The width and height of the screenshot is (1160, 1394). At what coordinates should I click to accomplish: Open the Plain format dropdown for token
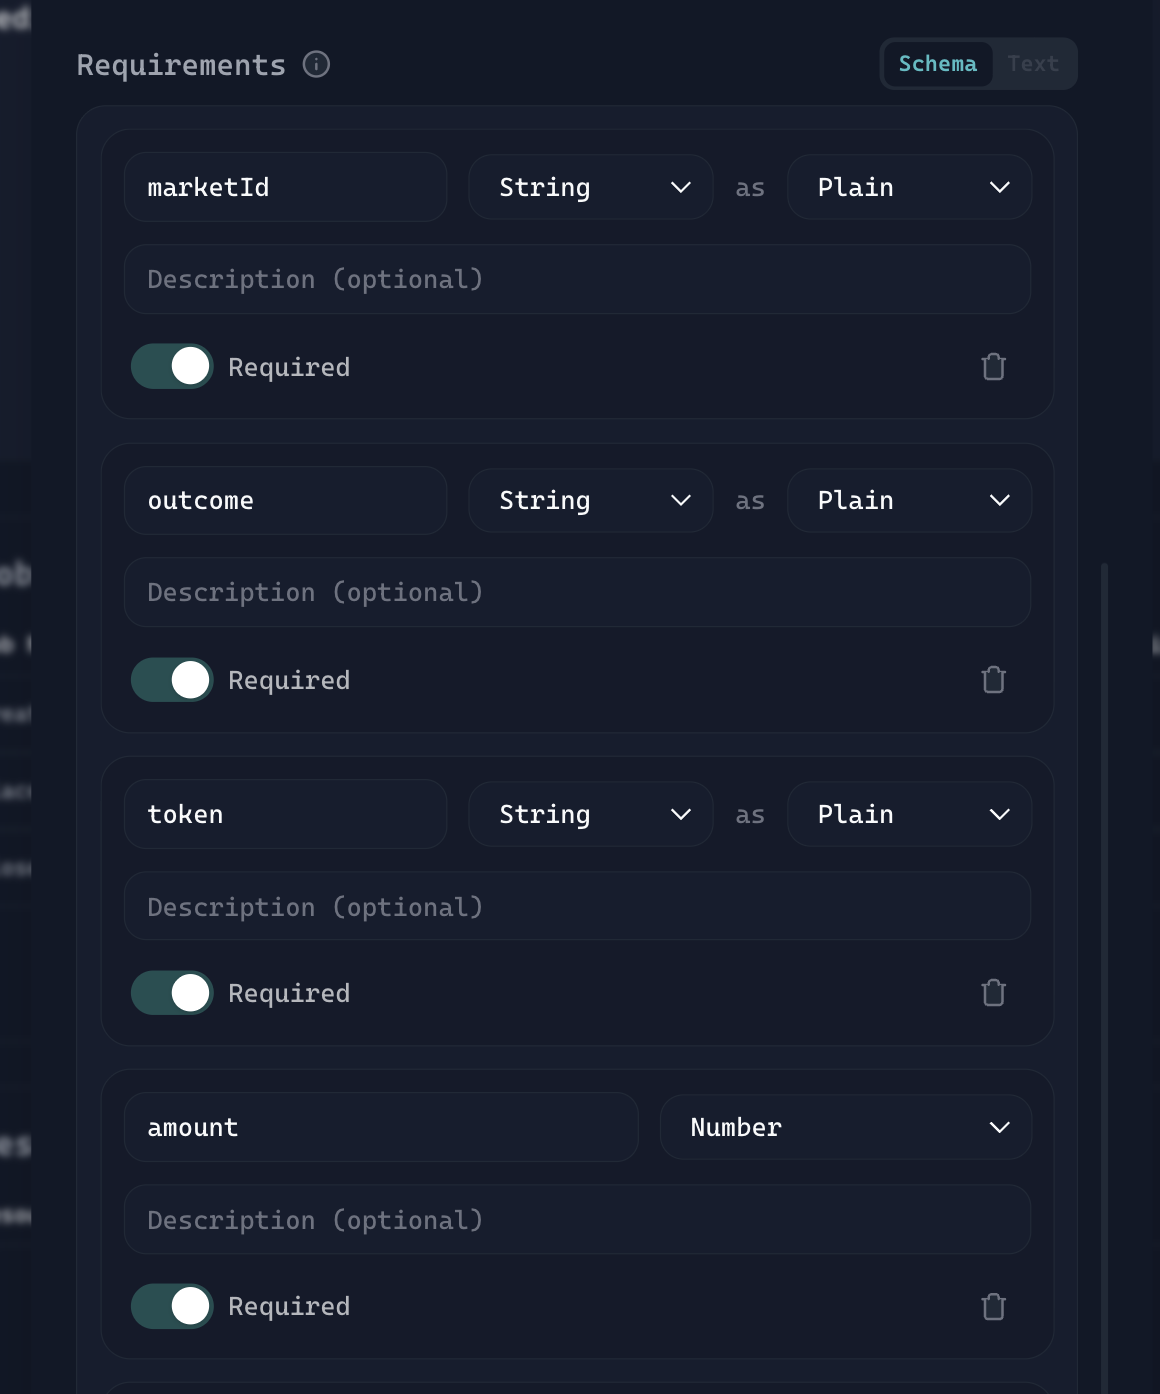909,814
